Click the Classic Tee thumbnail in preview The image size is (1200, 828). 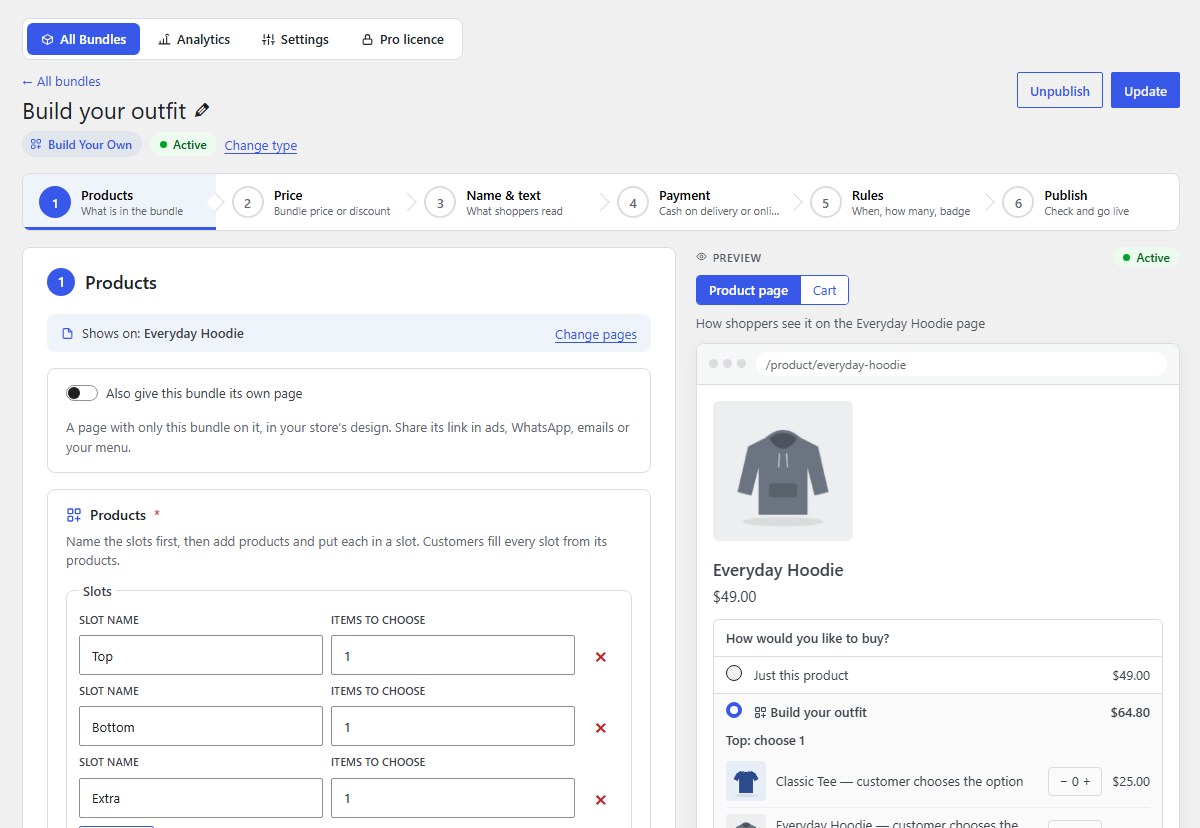pyautogui.click(x=746, y=781)
